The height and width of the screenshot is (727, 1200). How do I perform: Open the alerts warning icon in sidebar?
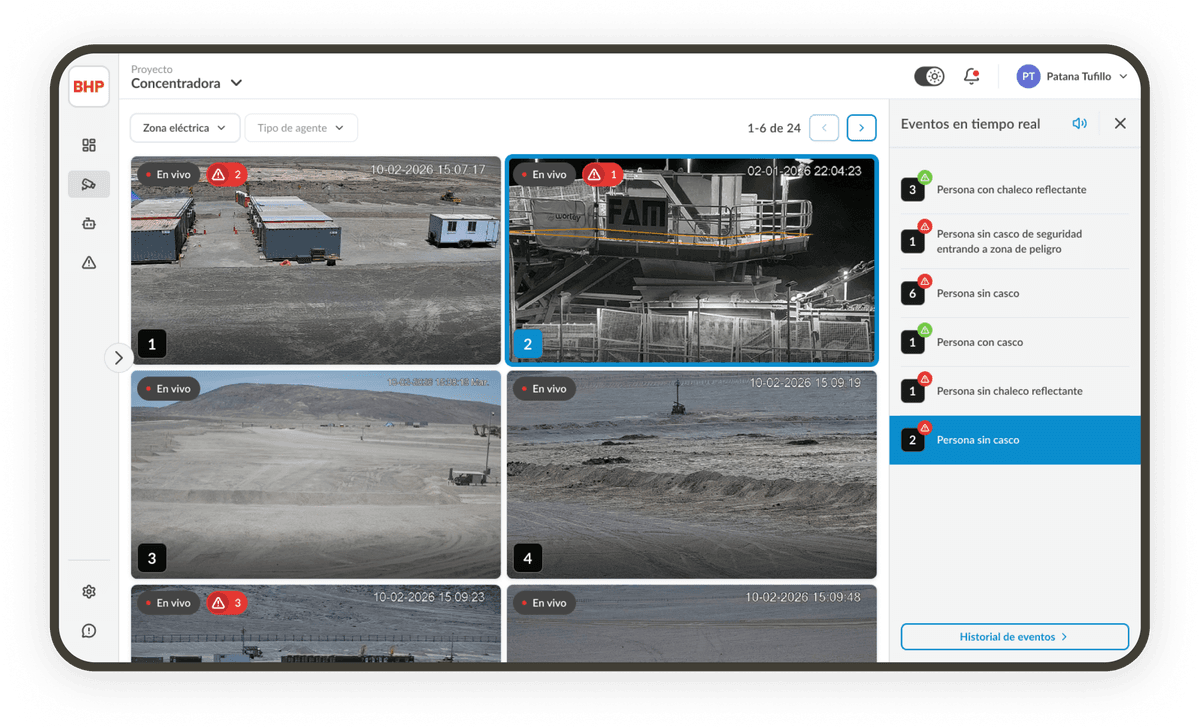pyautogui.click(x=89, y=262)
